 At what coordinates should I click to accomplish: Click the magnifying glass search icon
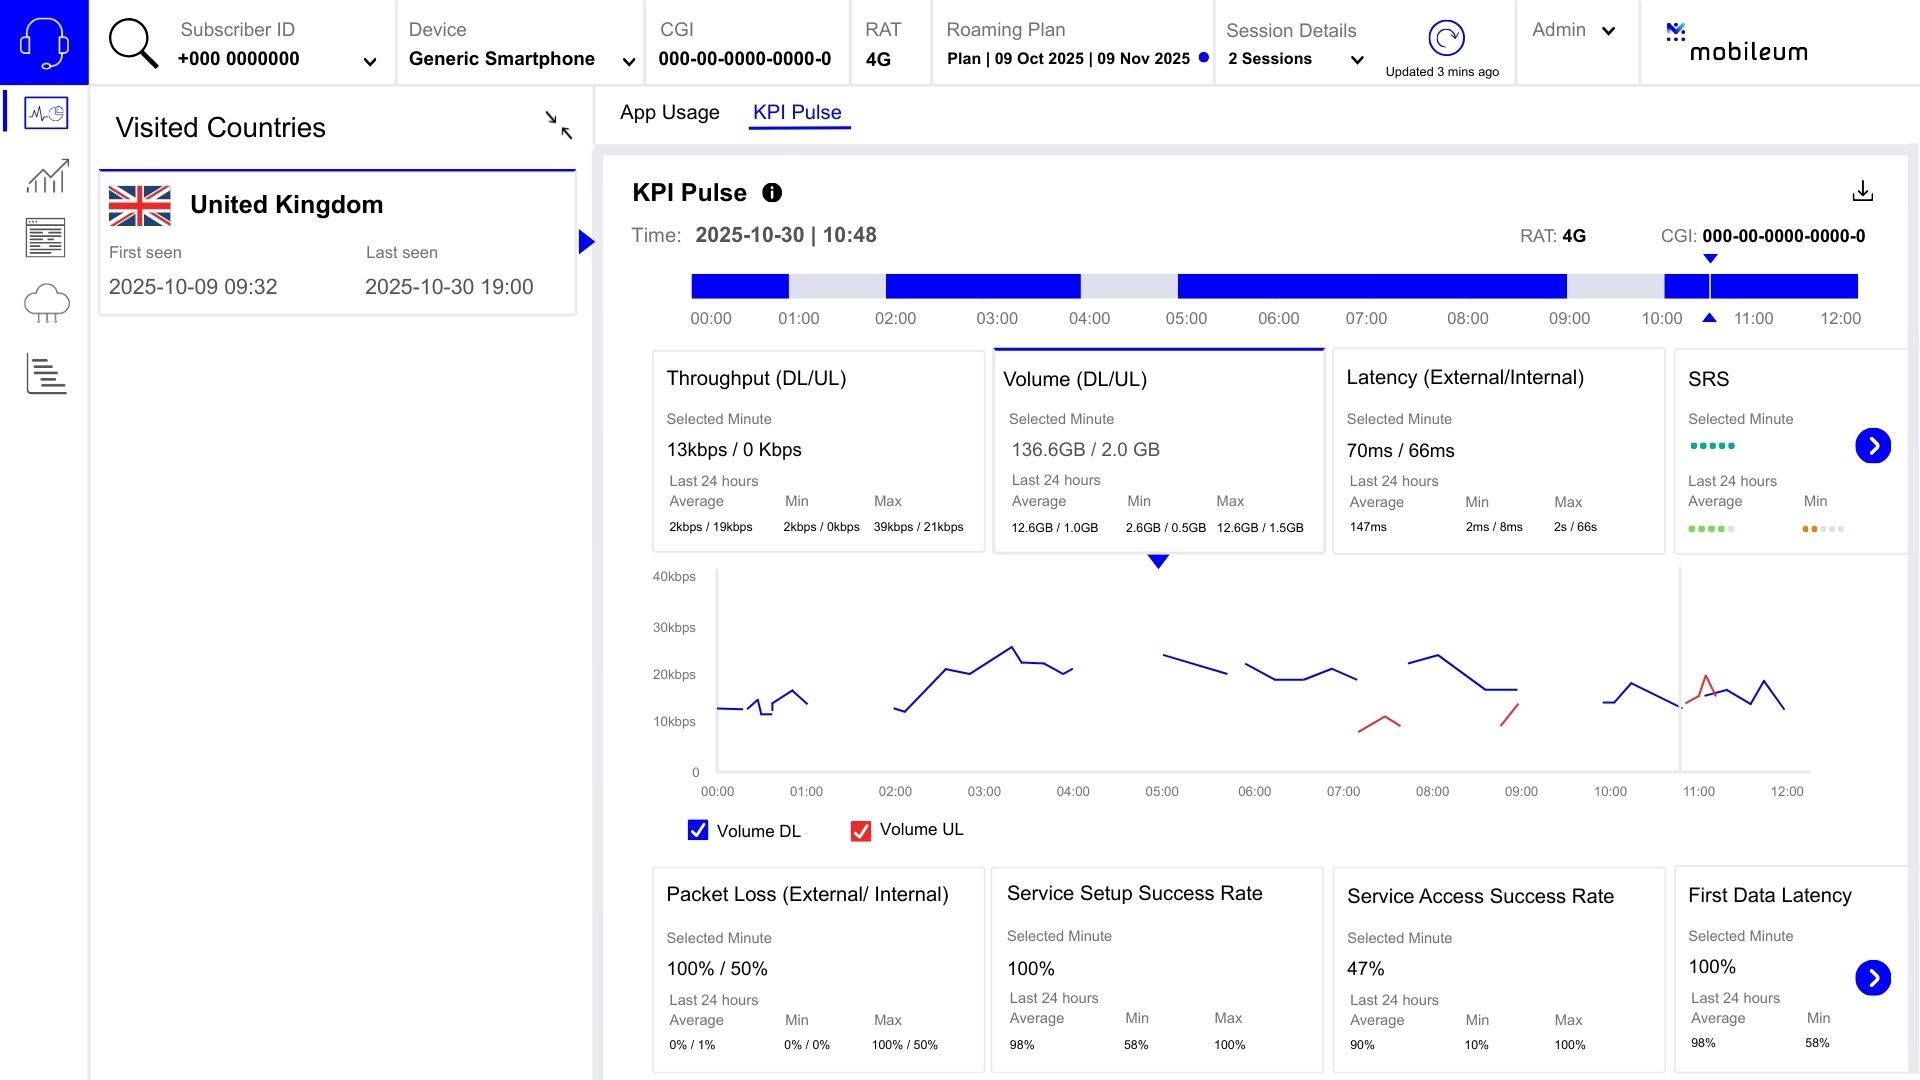click(x=133, y=43)
